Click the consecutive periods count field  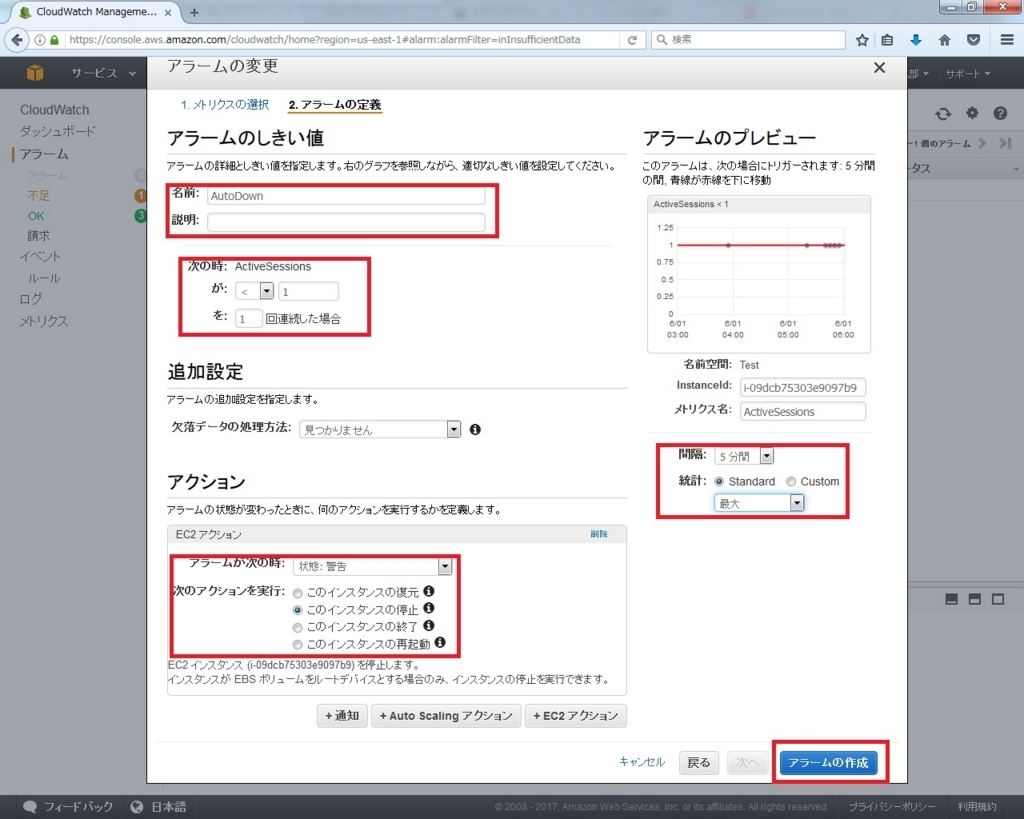(x=248, y=319)
